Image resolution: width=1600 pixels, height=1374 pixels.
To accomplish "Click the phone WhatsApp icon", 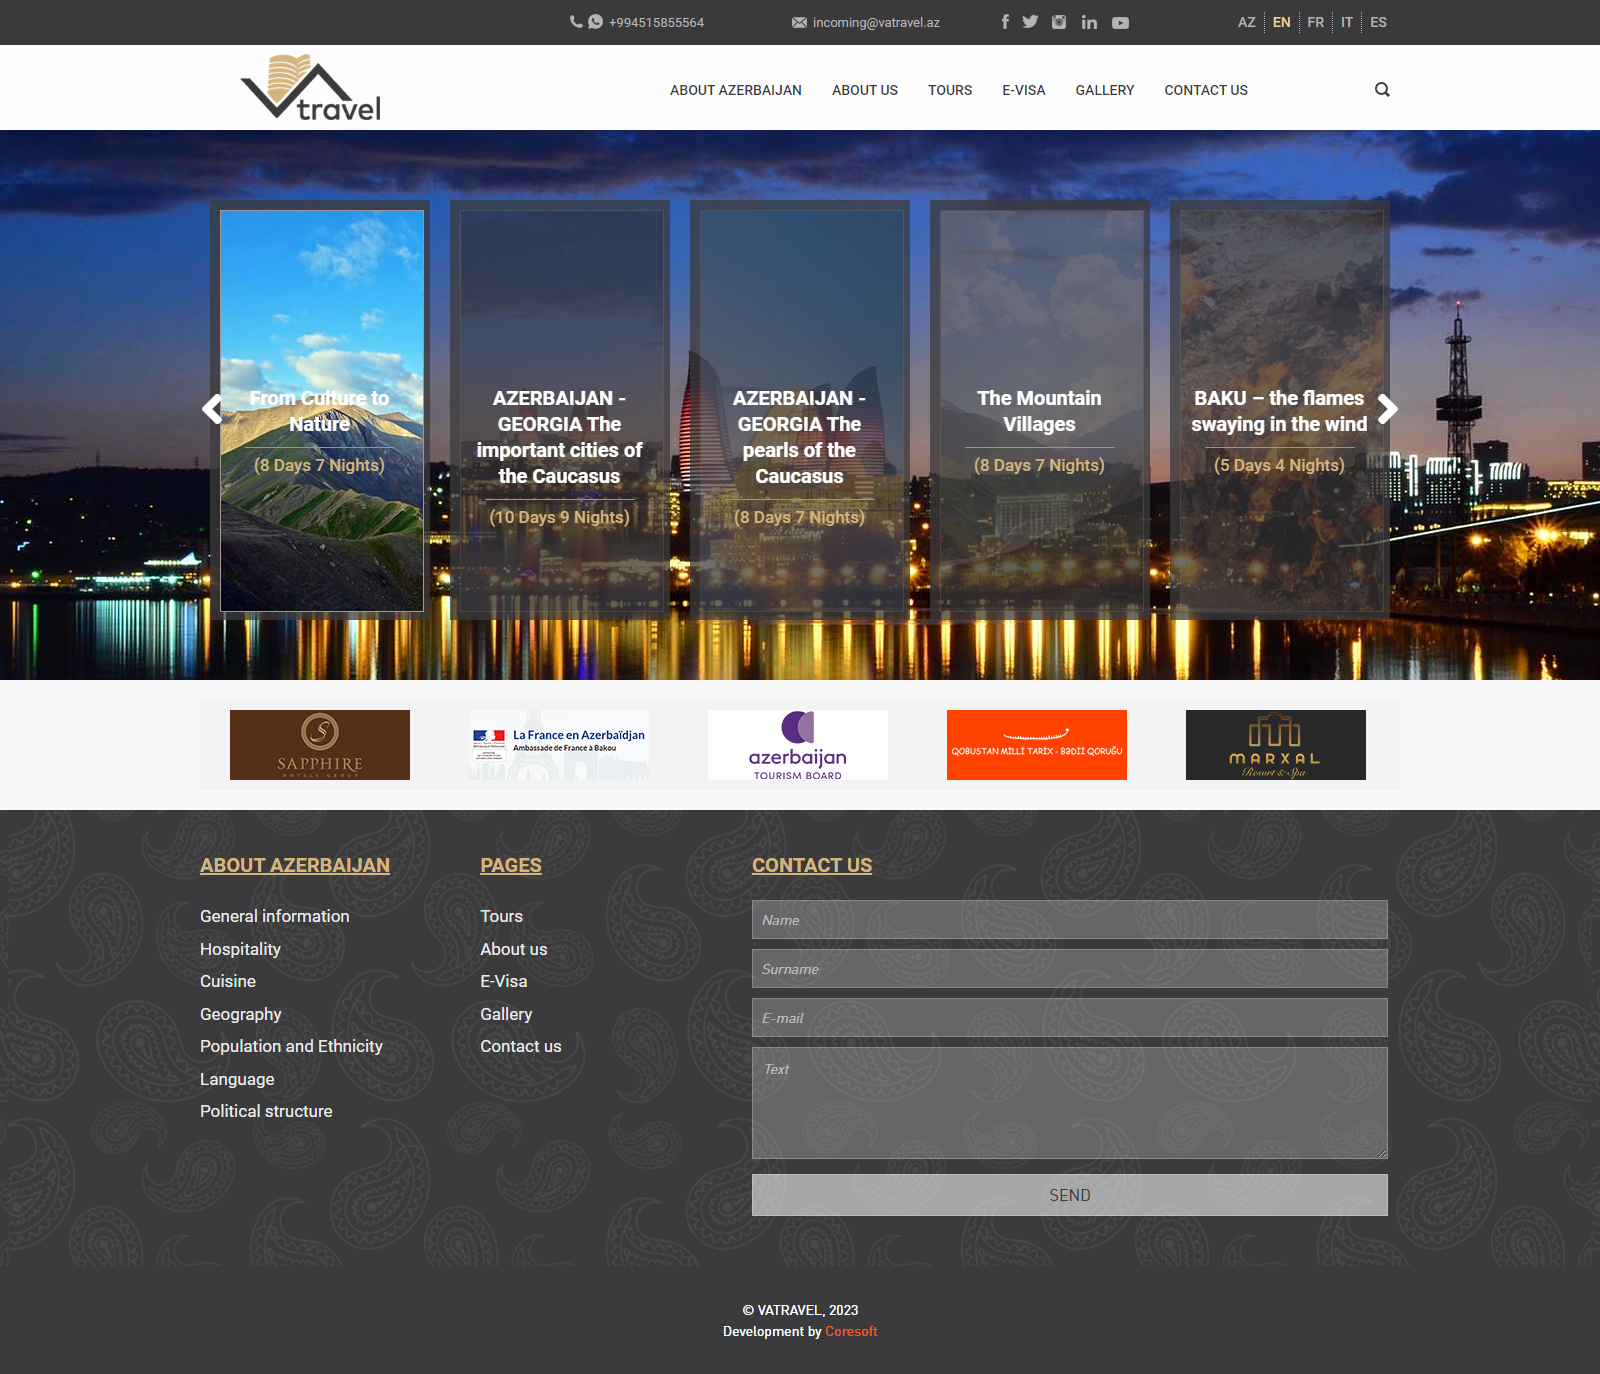I will pyautogui.click(x=595, y=22).
